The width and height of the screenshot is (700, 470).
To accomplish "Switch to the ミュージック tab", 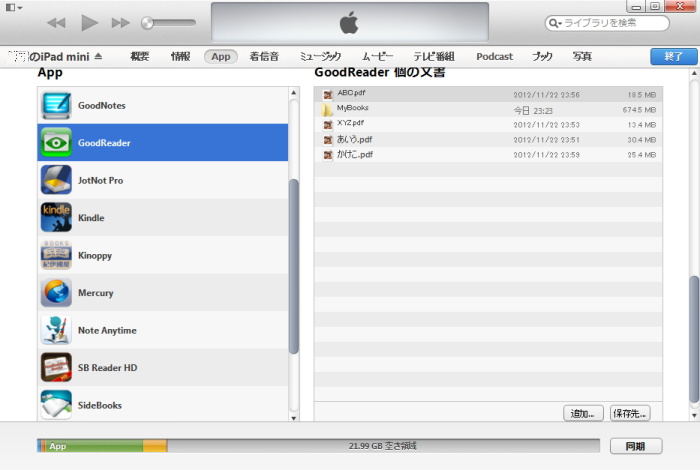I will (x=320, y=57).
